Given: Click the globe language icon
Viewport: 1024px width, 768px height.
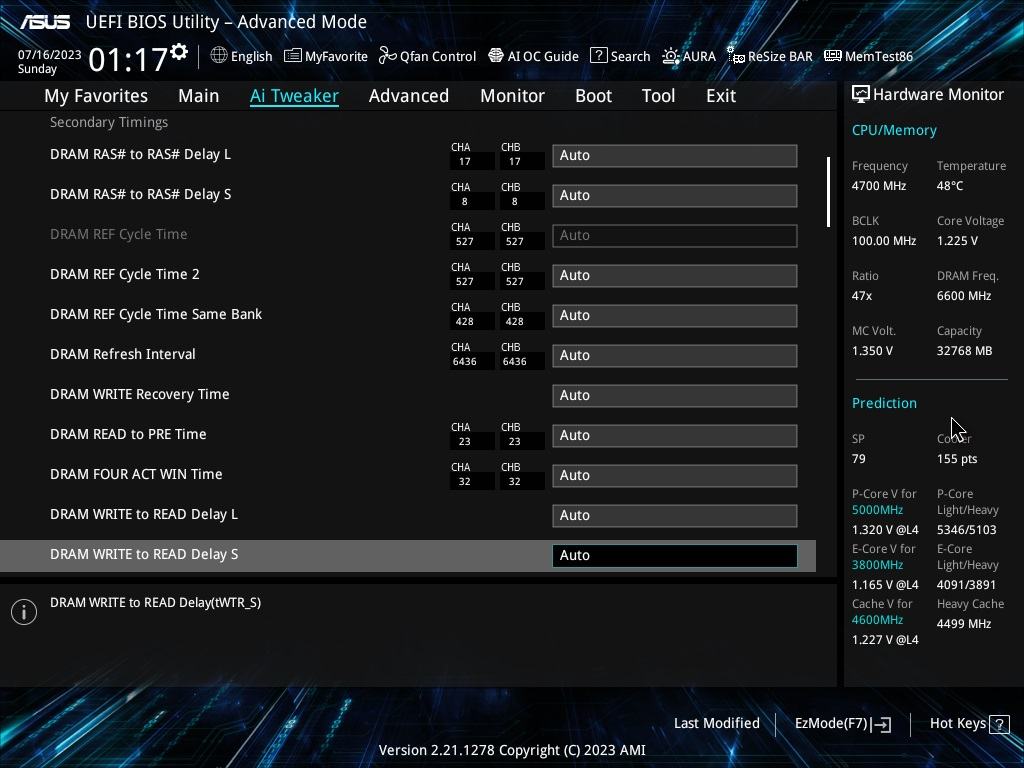Looking at the screenshot, I should pos(219,56).
